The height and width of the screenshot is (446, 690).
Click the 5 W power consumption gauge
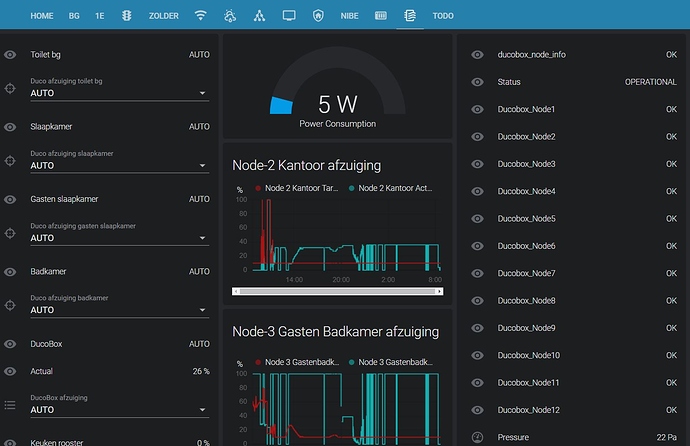(x=337, y=103)
